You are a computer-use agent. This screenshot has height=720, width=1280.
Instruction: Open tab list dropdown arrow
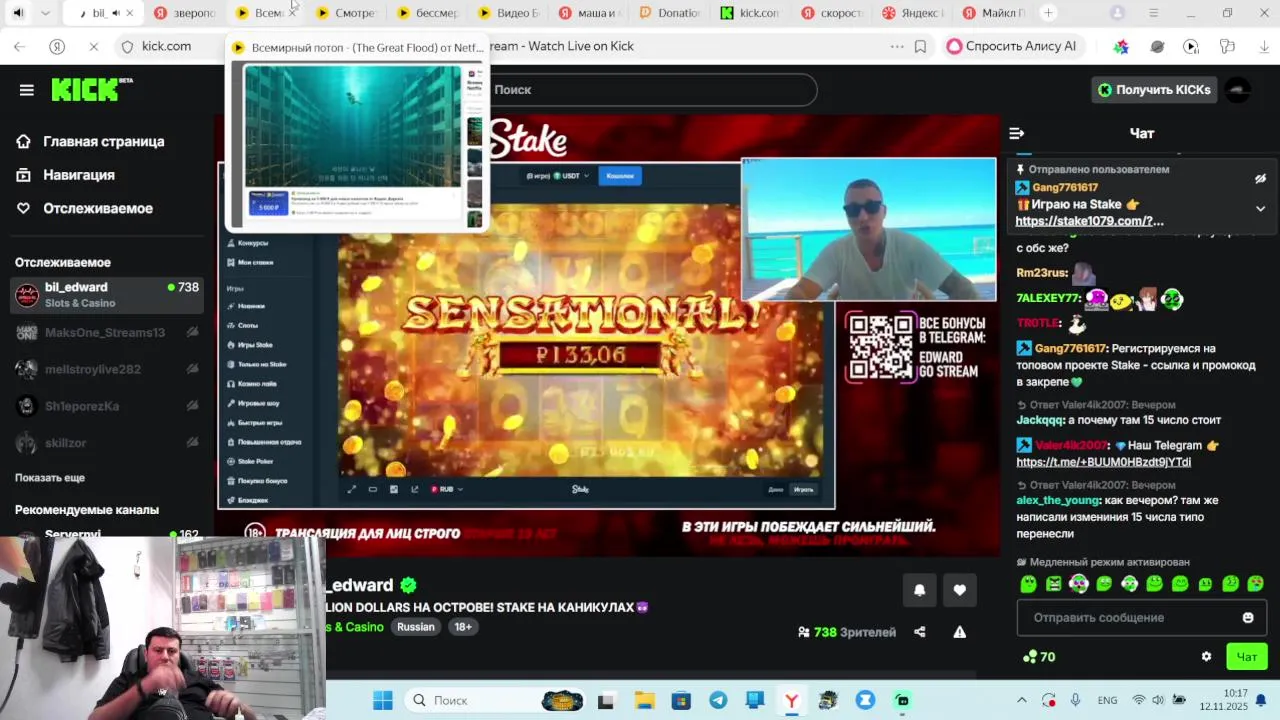pyautogui.click(x=45, y=13)
